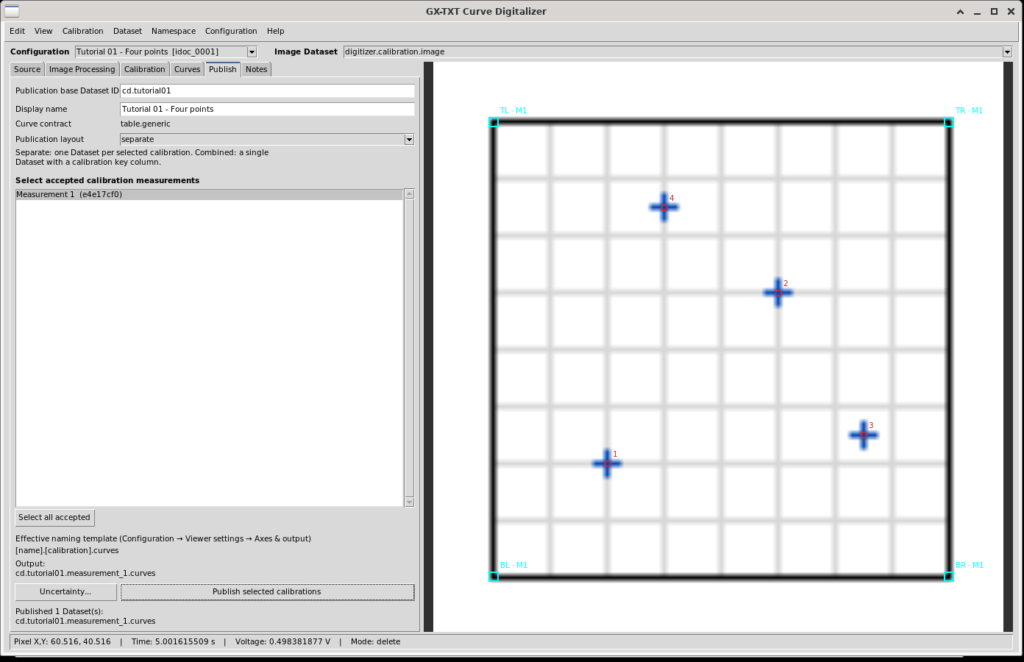Click the BL - M1 calibration corner handle
This screenshot has height=662, width=1024.
click(494, 576)
